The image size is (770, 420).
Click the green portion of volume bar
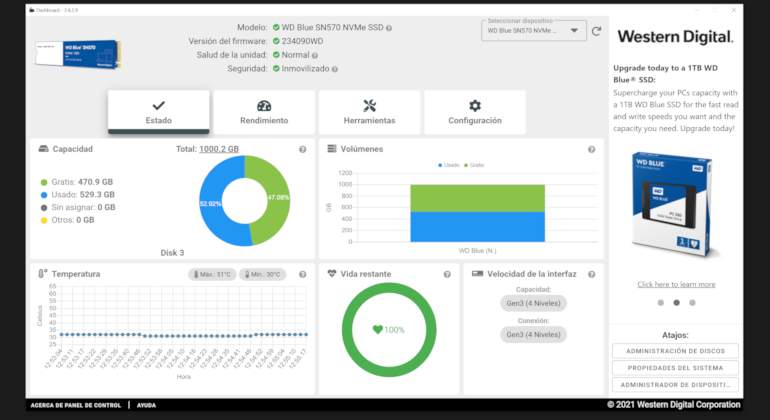point(477,198)
